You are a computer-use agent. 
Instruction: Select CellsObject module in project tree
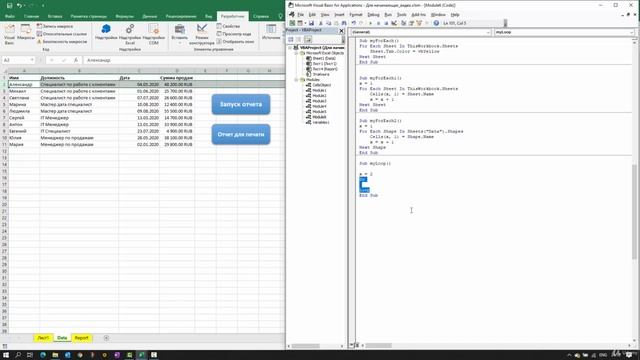[x=319, y=85]
